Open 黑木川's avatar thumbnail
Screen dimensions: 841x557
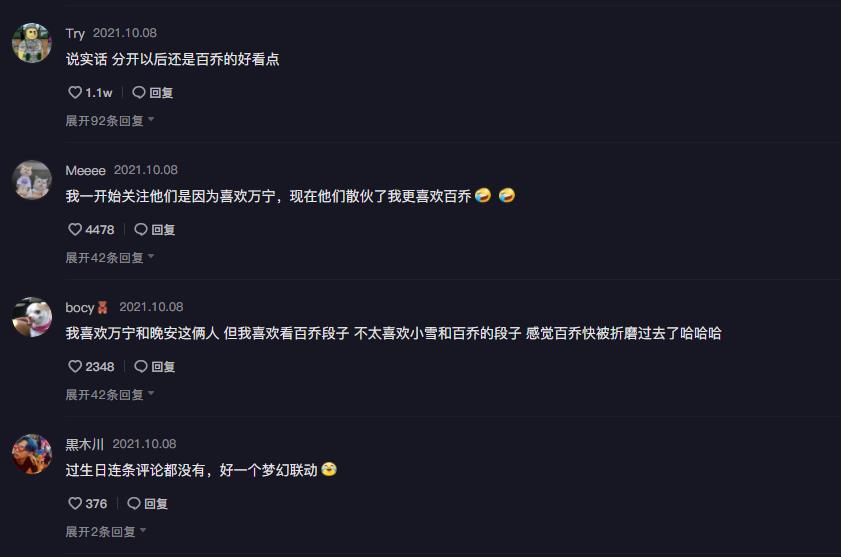click(32, 454)
